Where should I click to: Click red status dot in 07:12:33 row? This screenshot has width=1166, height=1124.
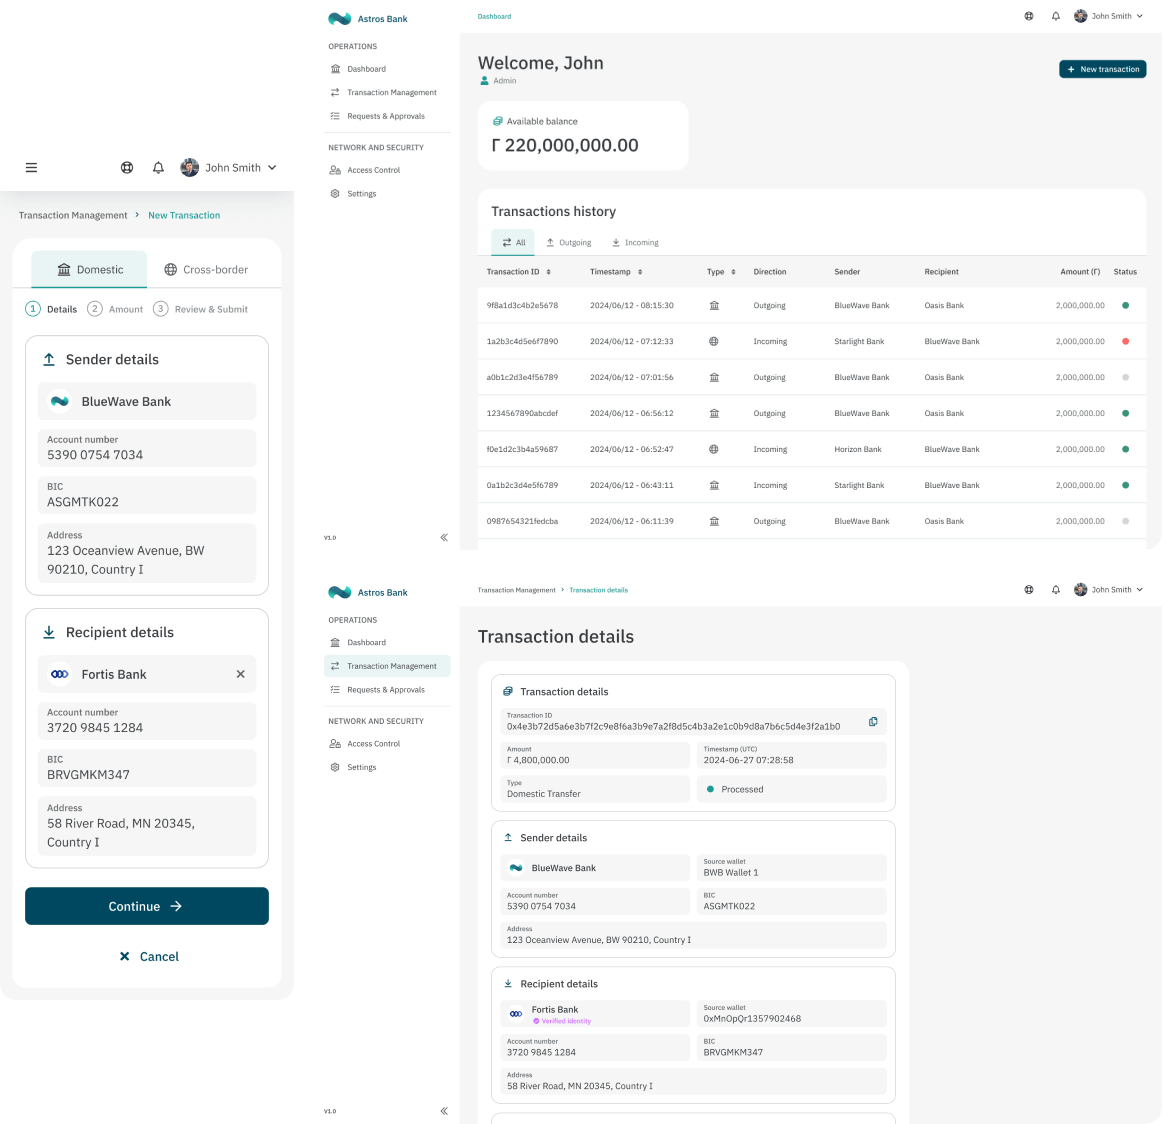[x=1126, y=342]
